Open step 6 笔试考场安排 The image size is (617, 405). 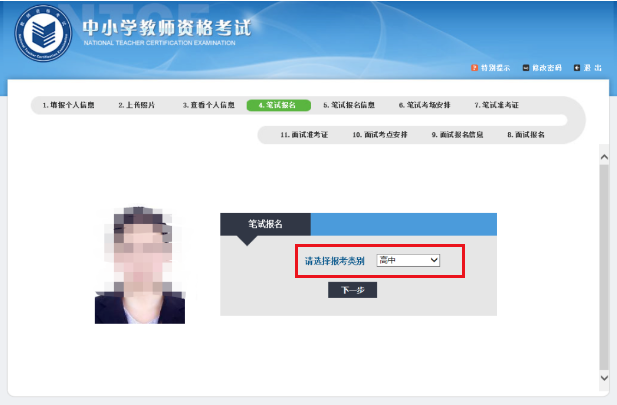pos(424,105)
